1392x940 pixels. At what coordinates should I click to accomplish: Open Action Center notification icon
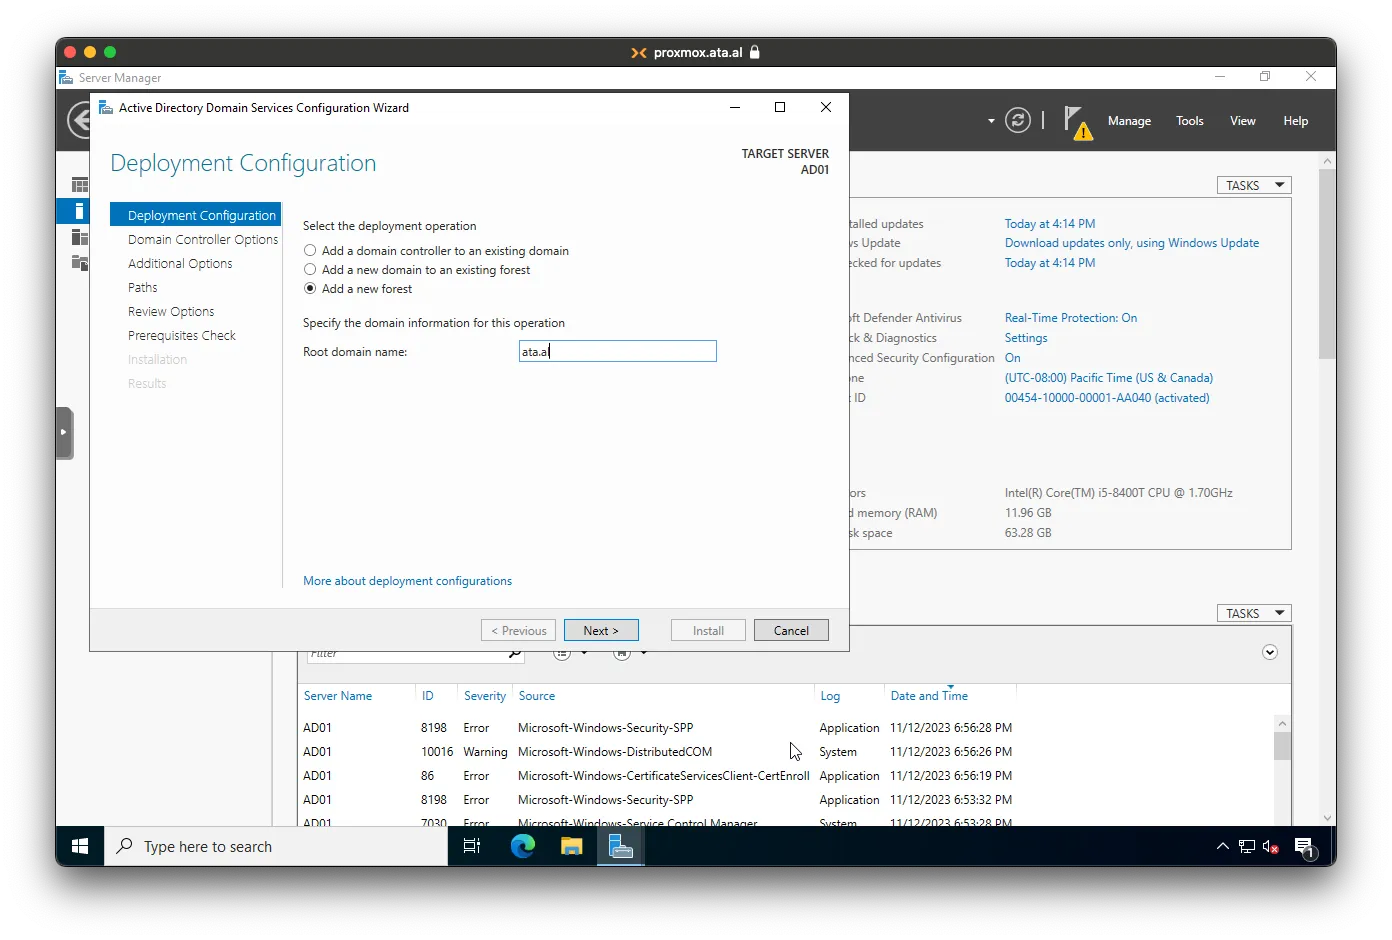tap(1305, 848)
